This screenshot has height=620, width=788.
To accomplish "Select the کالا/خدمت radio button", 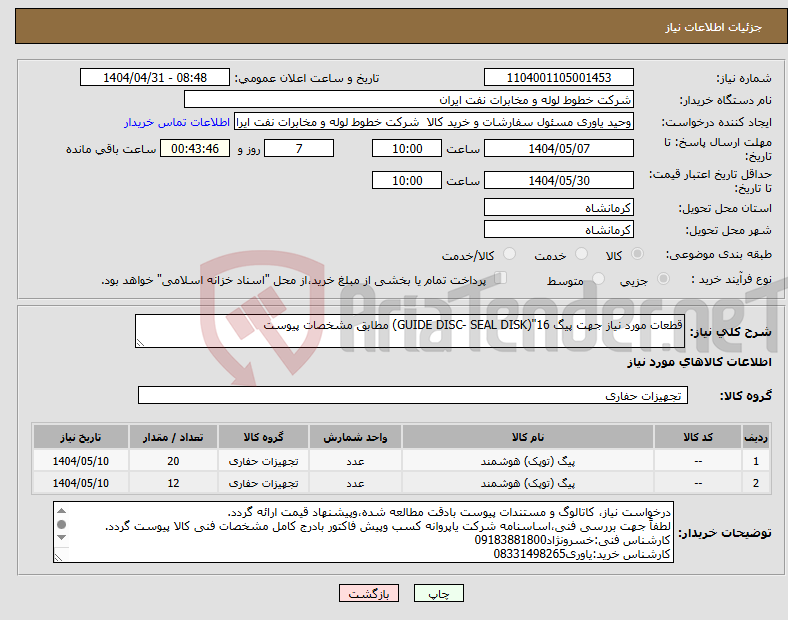I will [x=509, y=254].
